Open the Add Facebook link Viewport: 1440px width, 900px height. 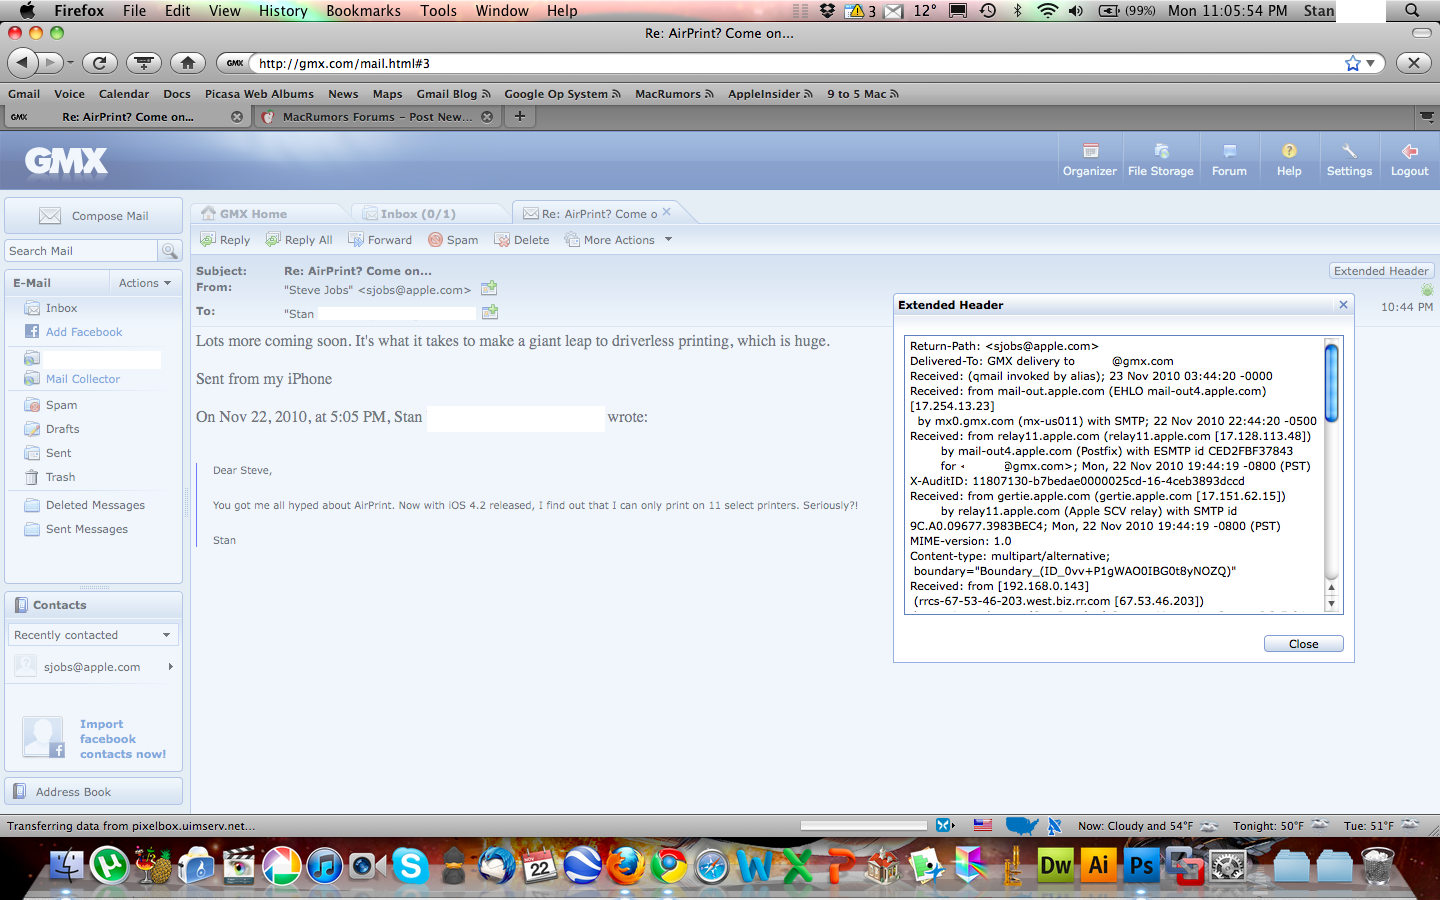pyautogui.click(x=84, y=332)
